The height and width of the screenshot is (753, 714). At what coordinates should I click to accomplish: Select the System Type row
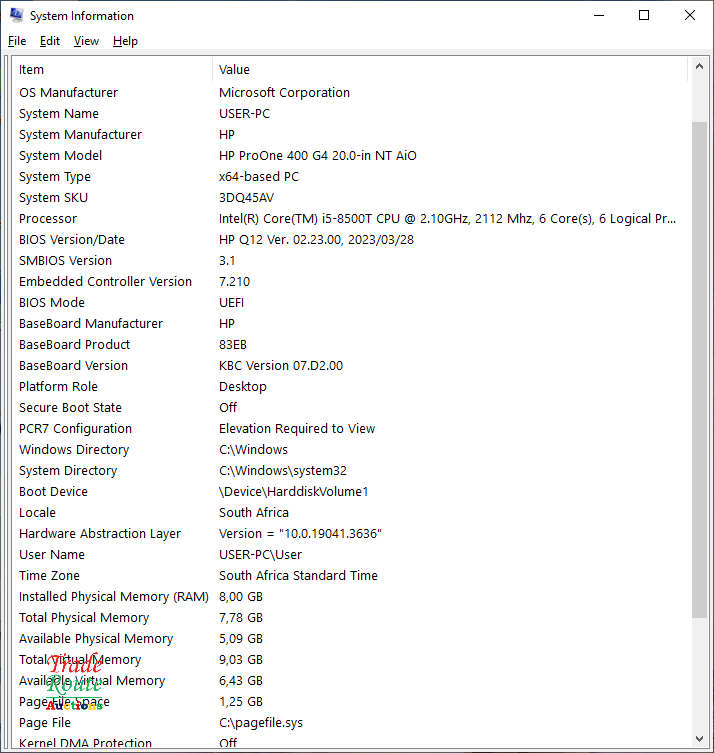[x=350, y=177]
